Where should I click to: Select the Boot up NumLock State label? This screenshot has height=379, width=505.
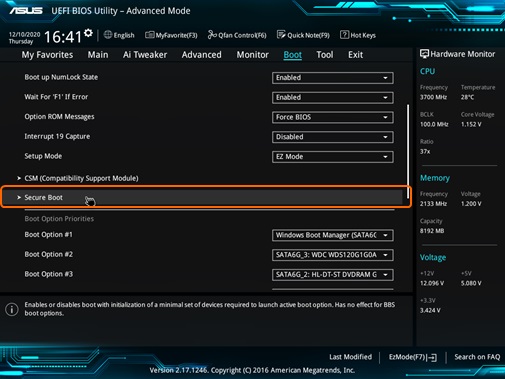(x=61, y=77)
